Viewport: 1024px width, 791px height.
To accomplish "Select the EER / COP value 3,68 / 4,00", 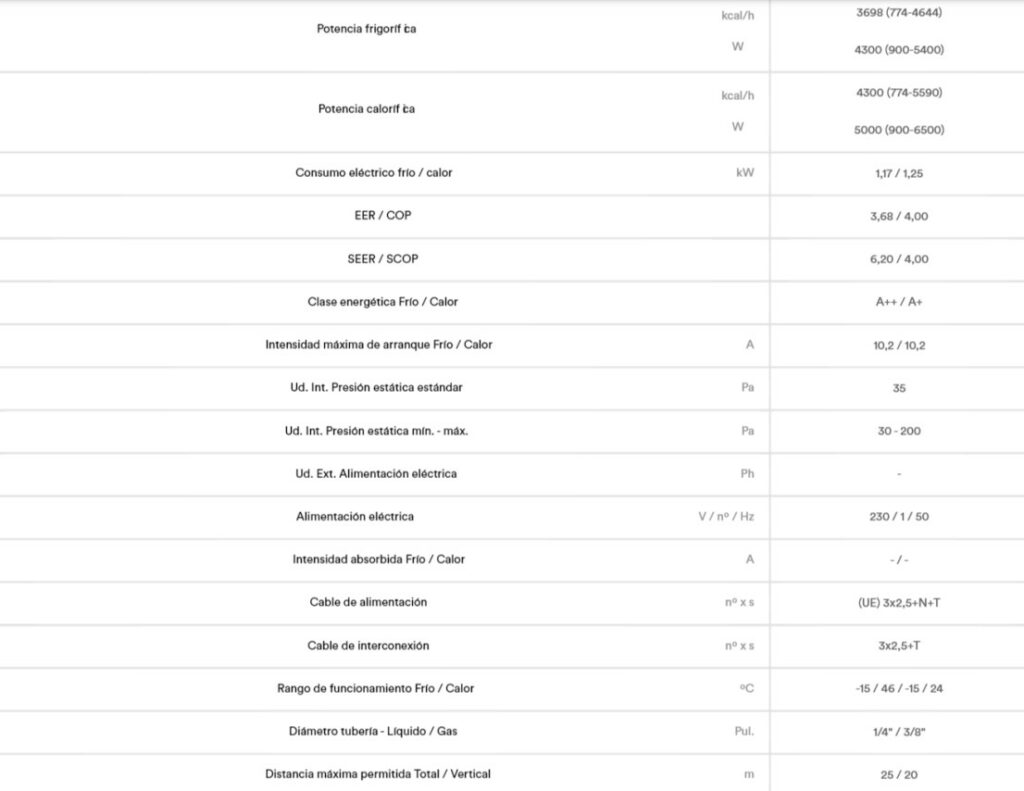I will (899, 216).
